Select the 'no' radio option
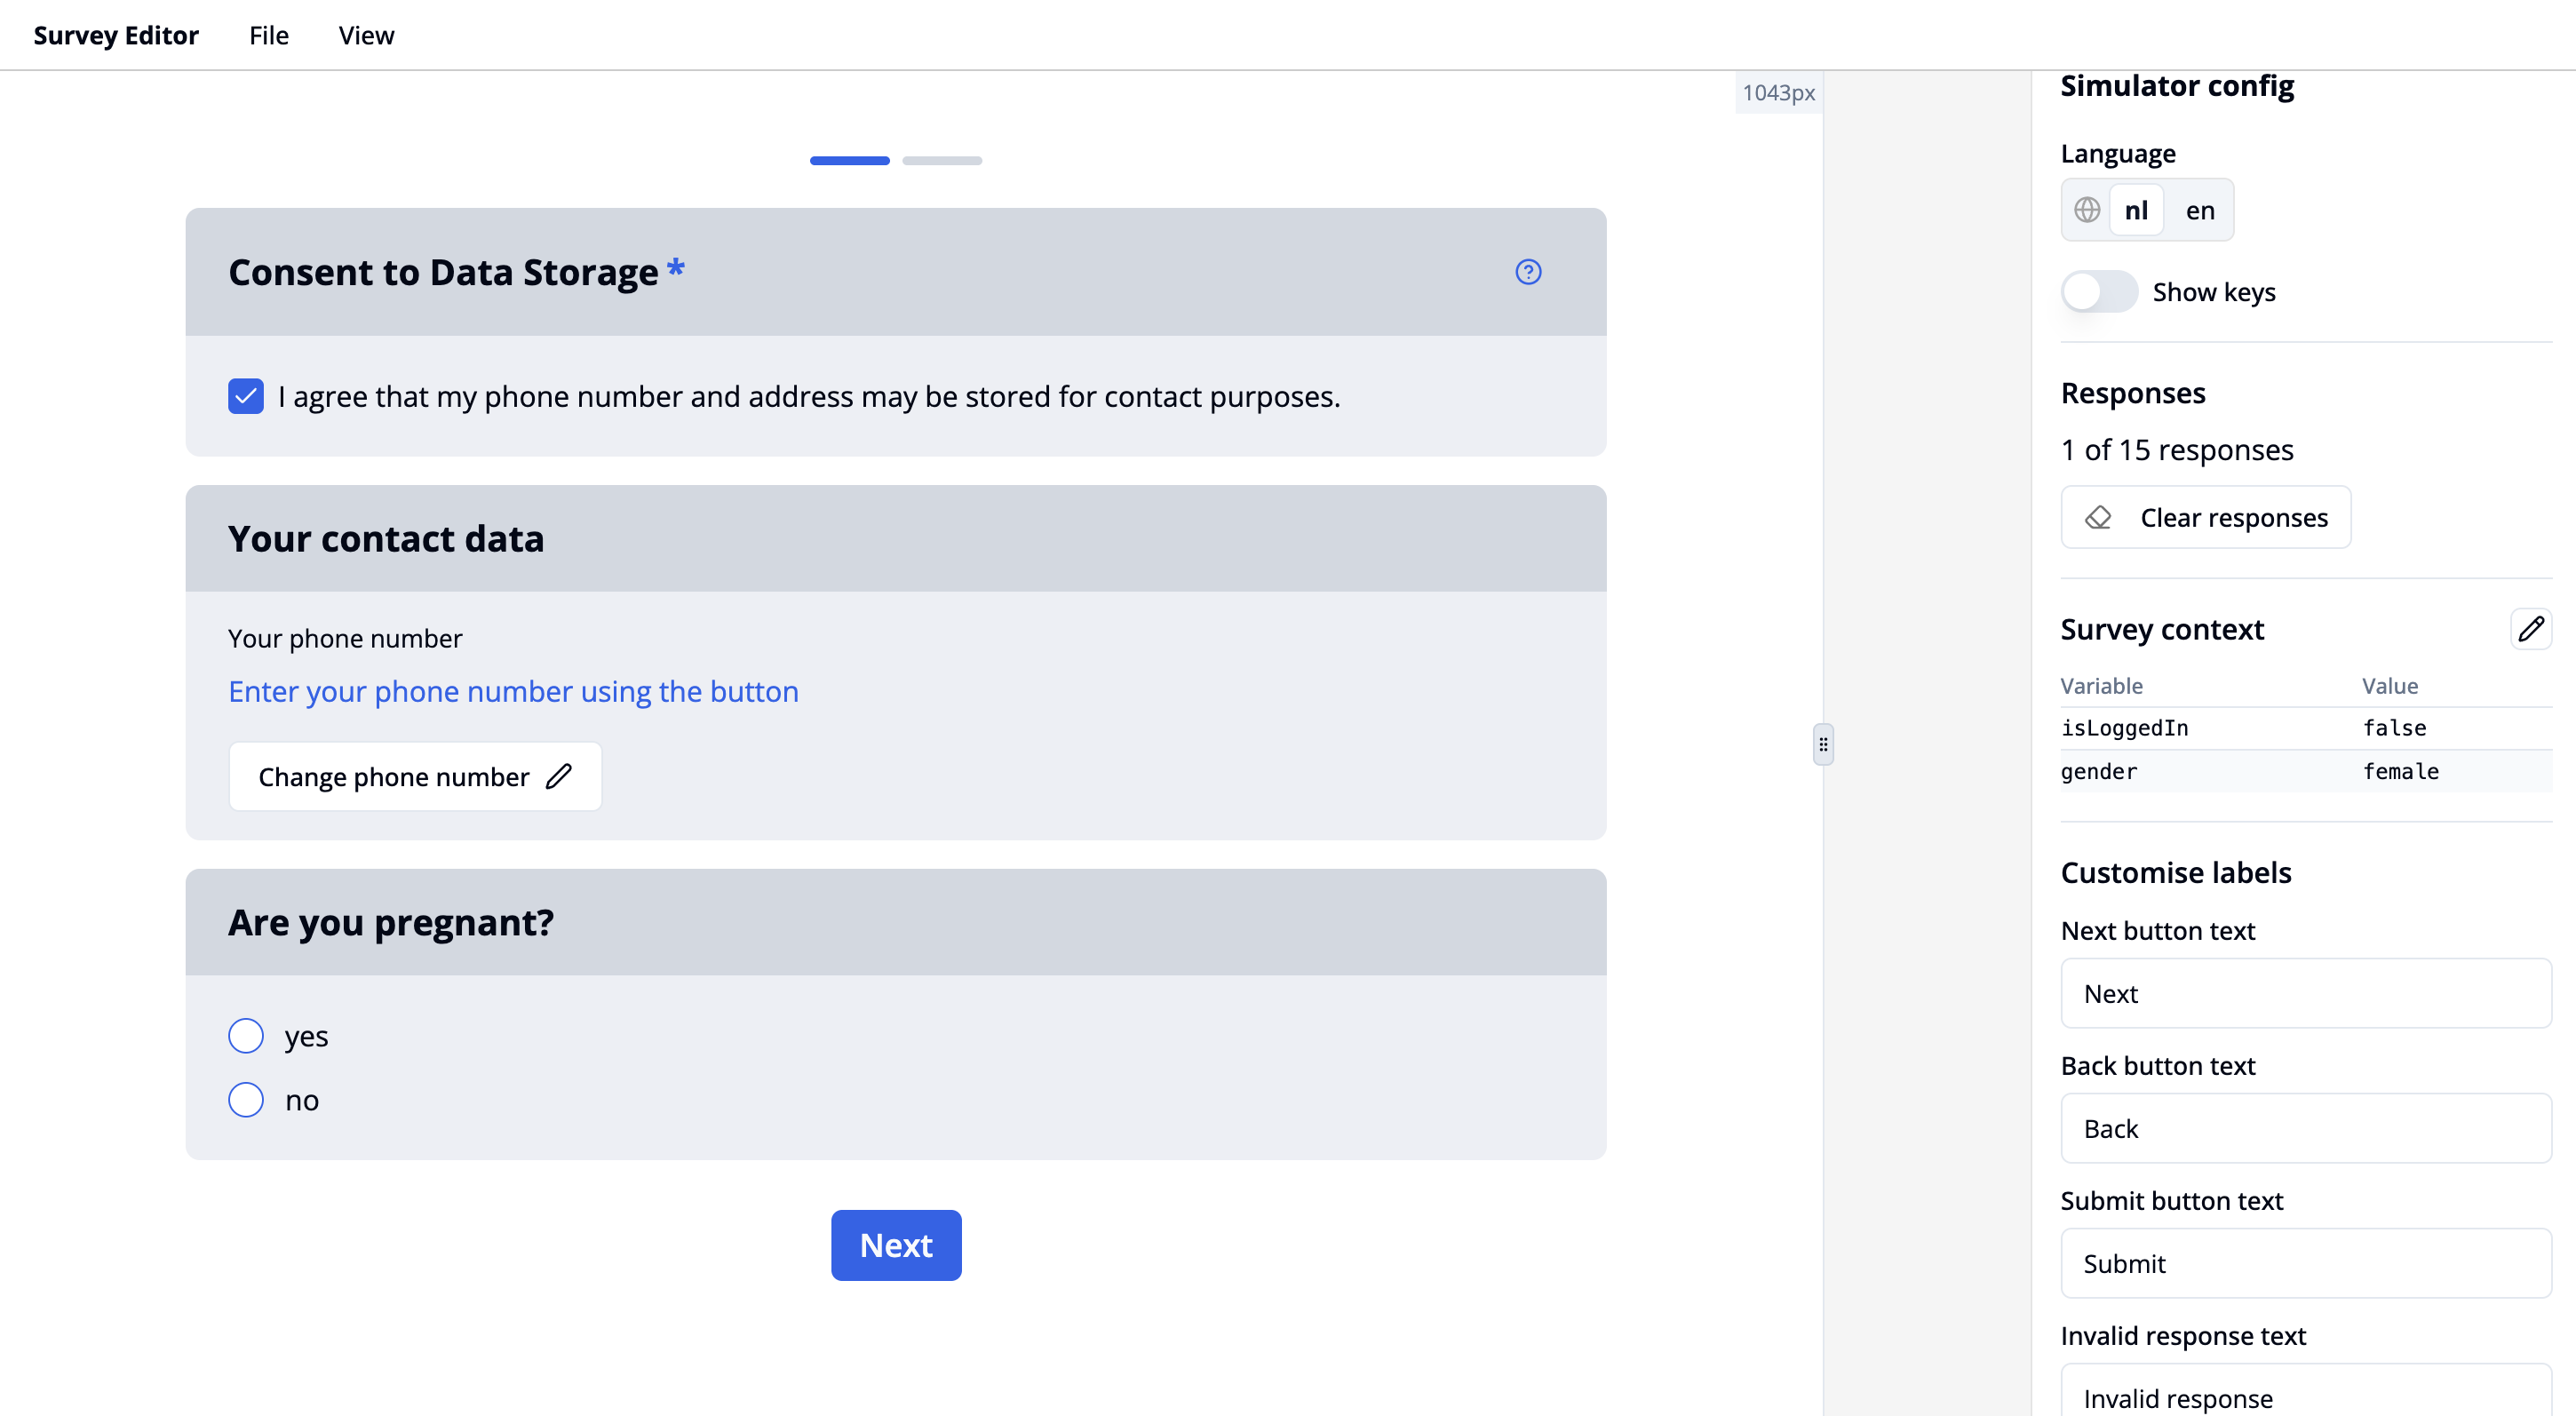This screenshot has height=1416, width=2576. (x=245, y=1100)
